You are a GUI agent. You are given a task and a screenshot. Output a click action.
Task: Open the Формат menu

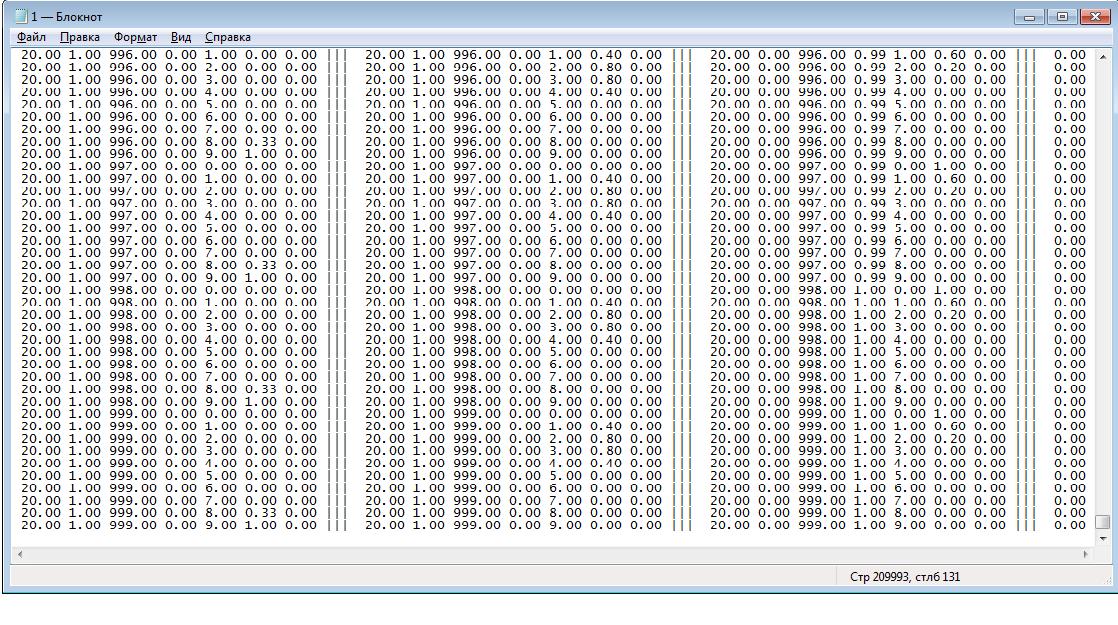click(135, 37)
